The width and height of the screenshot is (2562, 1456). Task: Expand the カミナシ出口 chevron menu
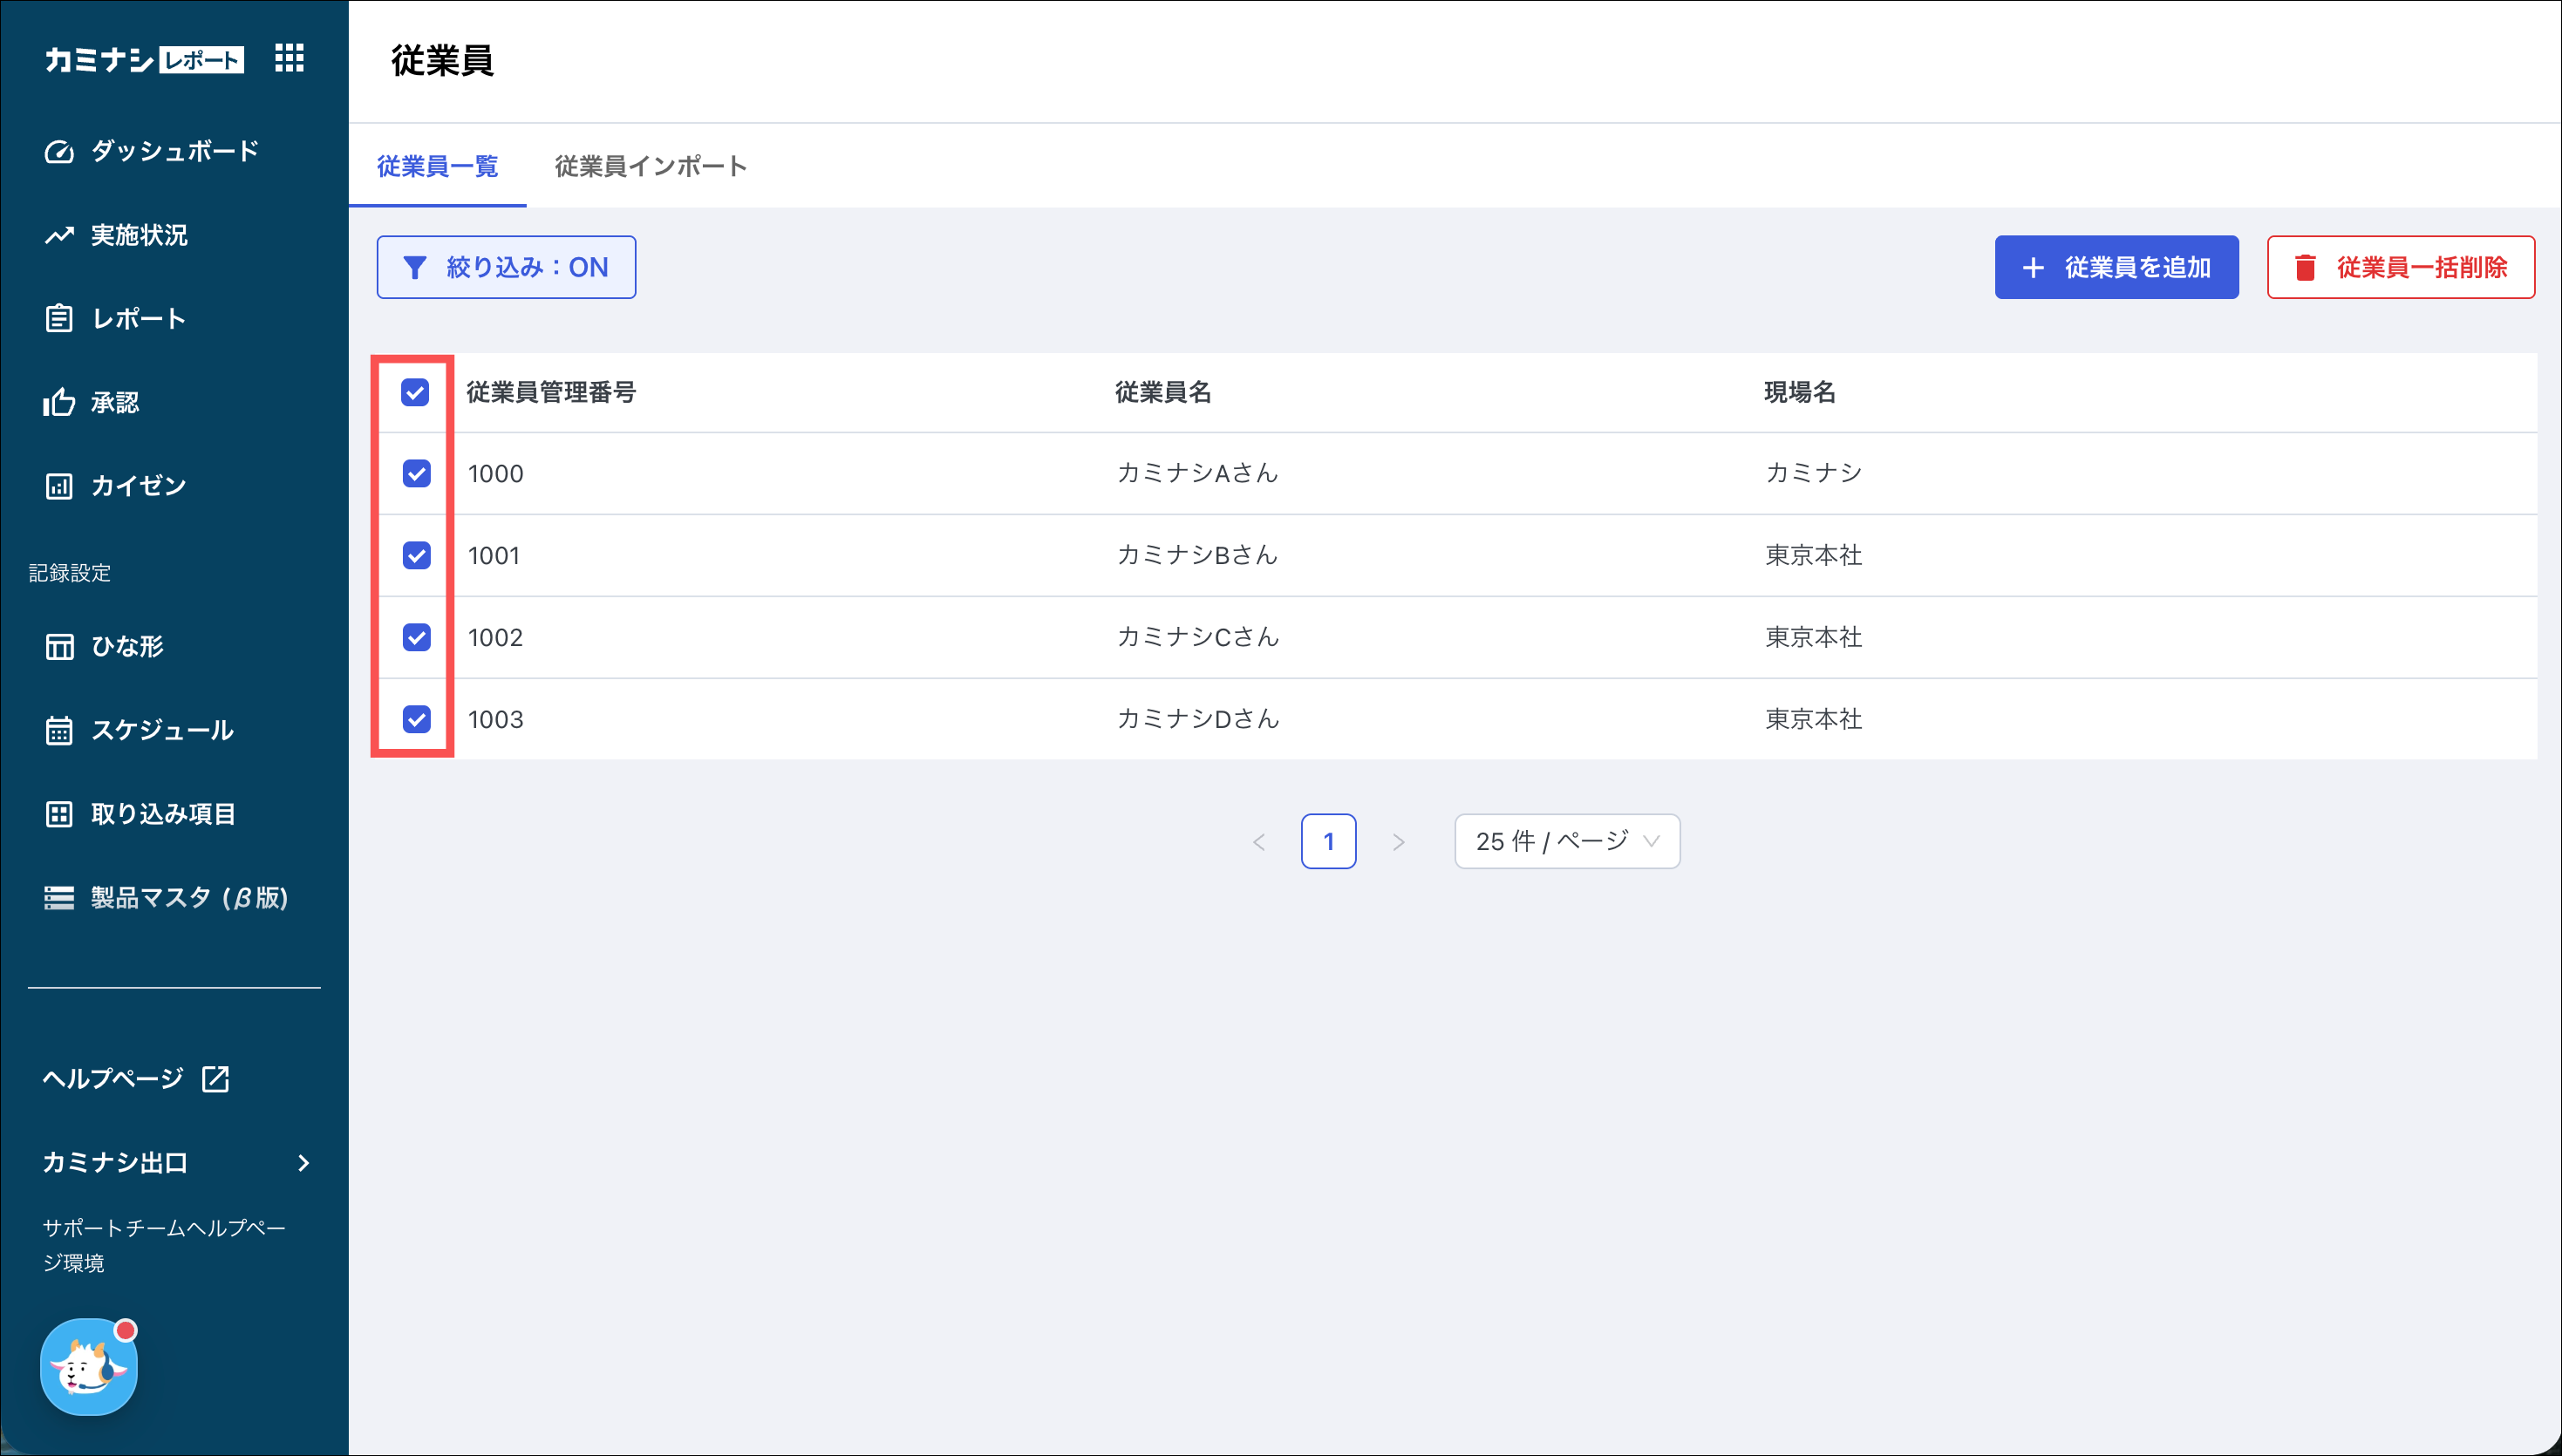click(303, 1162)
